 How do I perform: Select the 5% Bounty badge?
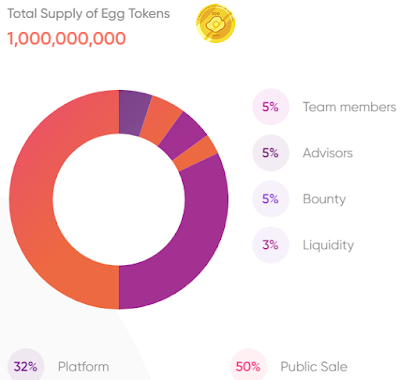(270, 199)
